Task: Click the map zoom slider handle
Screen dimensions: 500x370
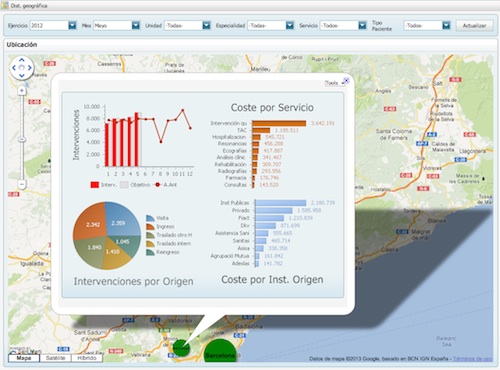Action: (22, 139)
